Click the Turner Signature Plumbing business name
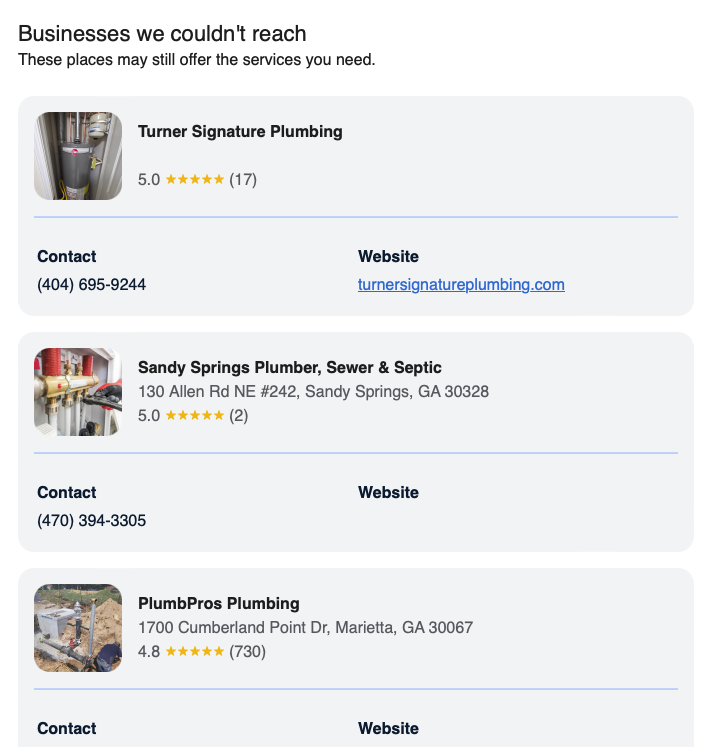 [240, 132]
